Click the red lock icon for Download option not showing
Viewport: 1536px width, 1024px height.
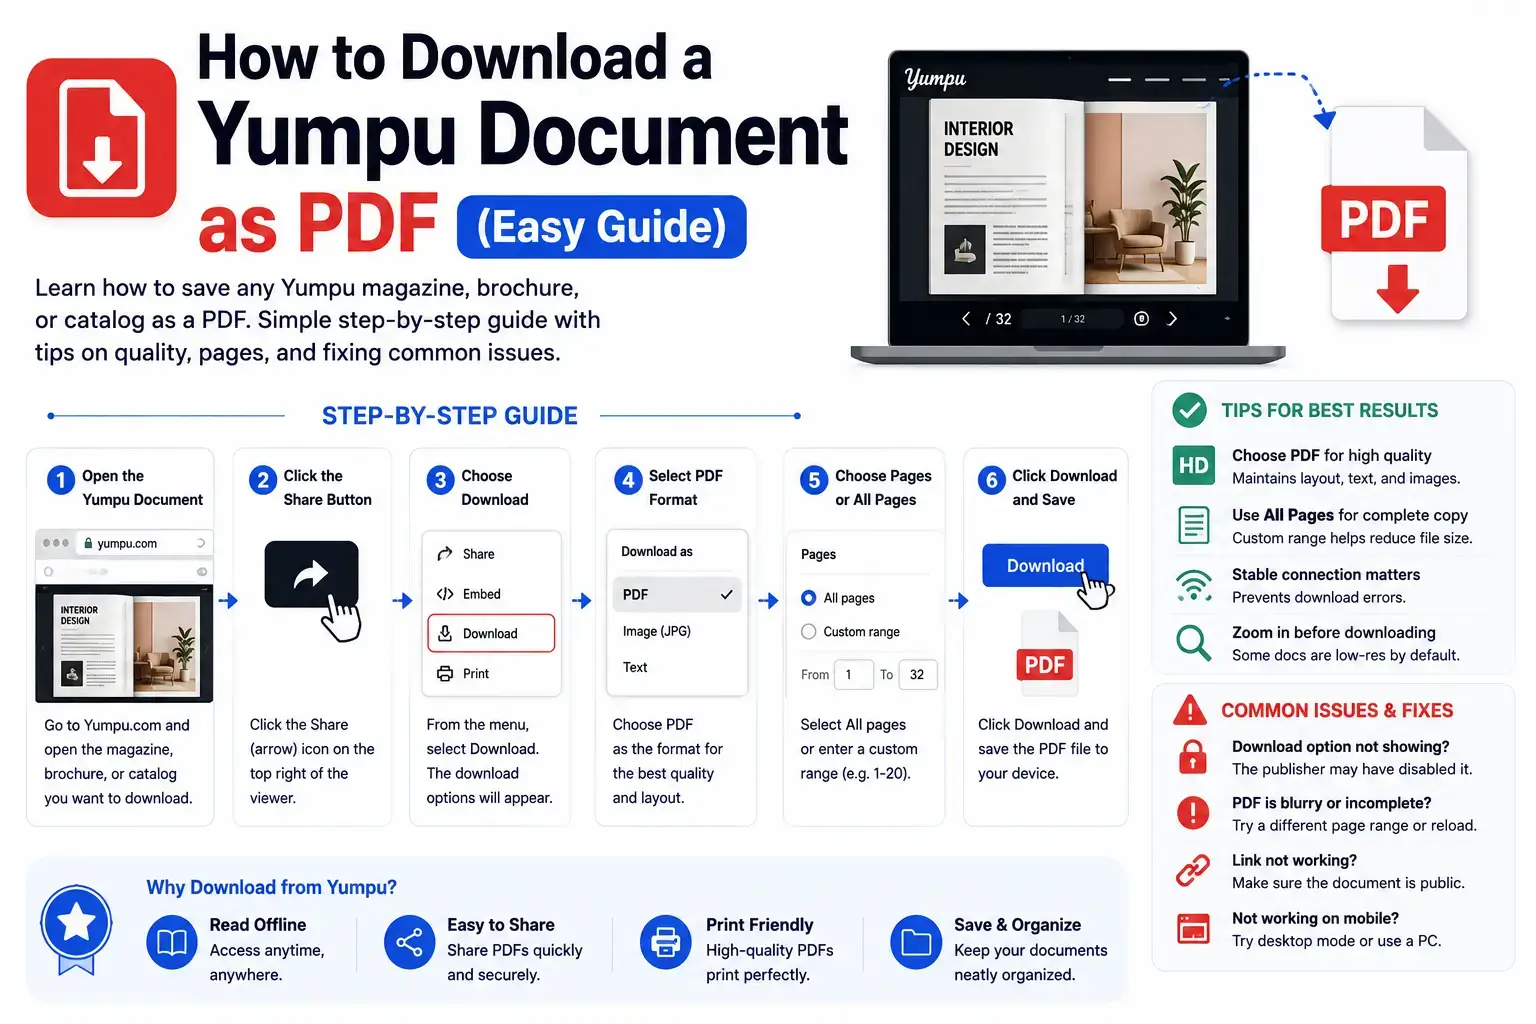point(1192,757)
